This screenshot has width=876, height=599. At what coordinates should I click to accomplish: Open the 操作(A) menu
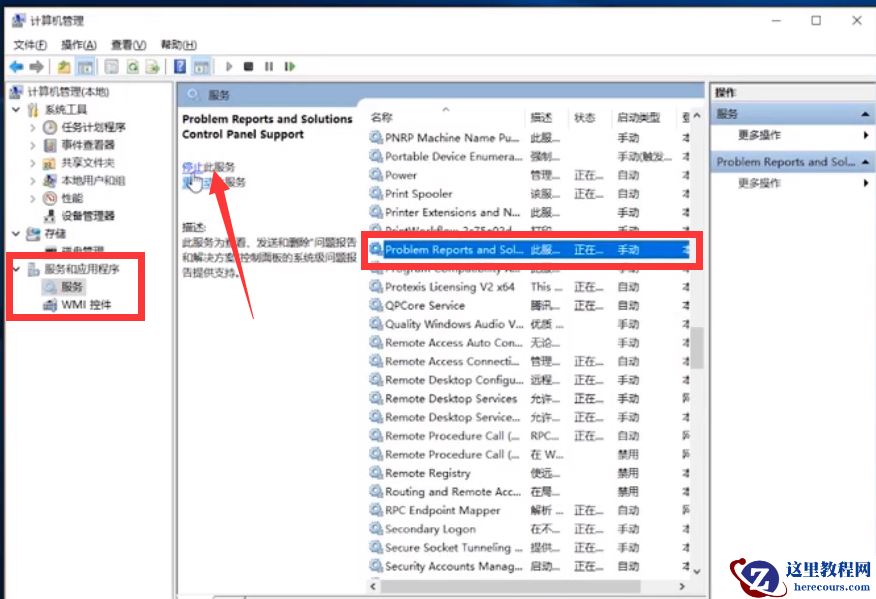(x=78, y=45)
